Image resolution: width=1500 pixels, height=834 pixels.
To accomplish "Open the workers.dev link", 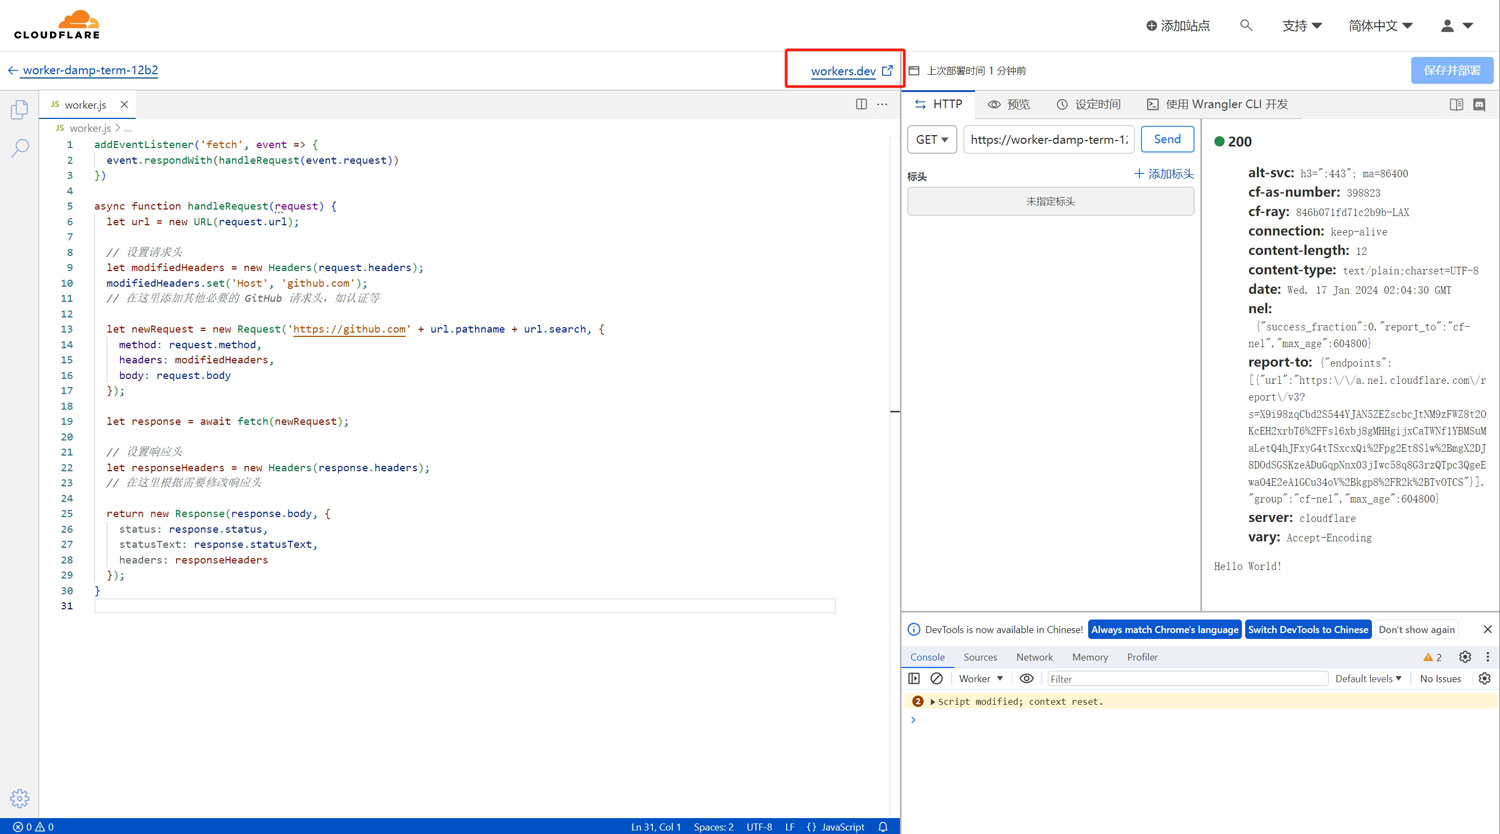I will (x=851, y=71).
